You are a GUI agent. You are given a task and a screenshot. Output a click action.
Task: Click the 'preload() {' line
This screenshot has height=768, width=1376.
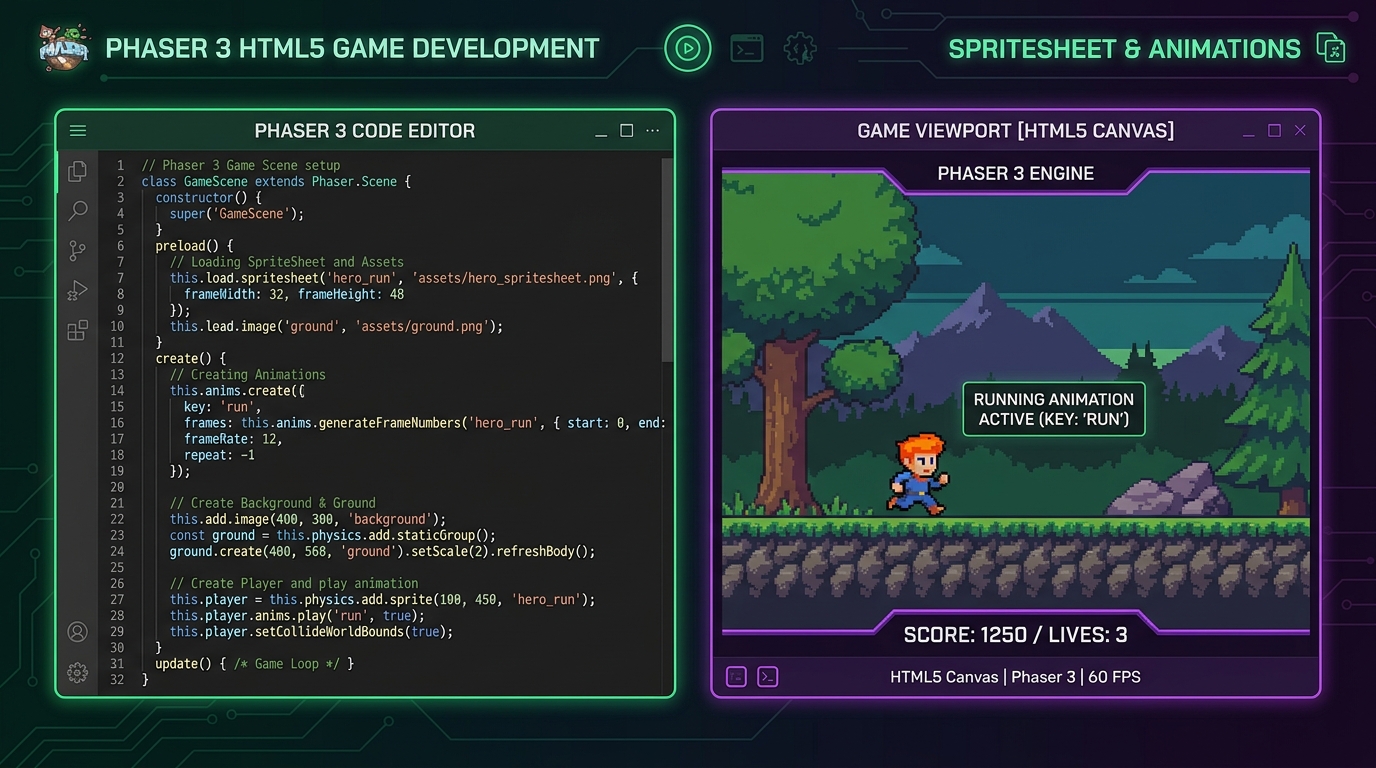click(194, 246)
